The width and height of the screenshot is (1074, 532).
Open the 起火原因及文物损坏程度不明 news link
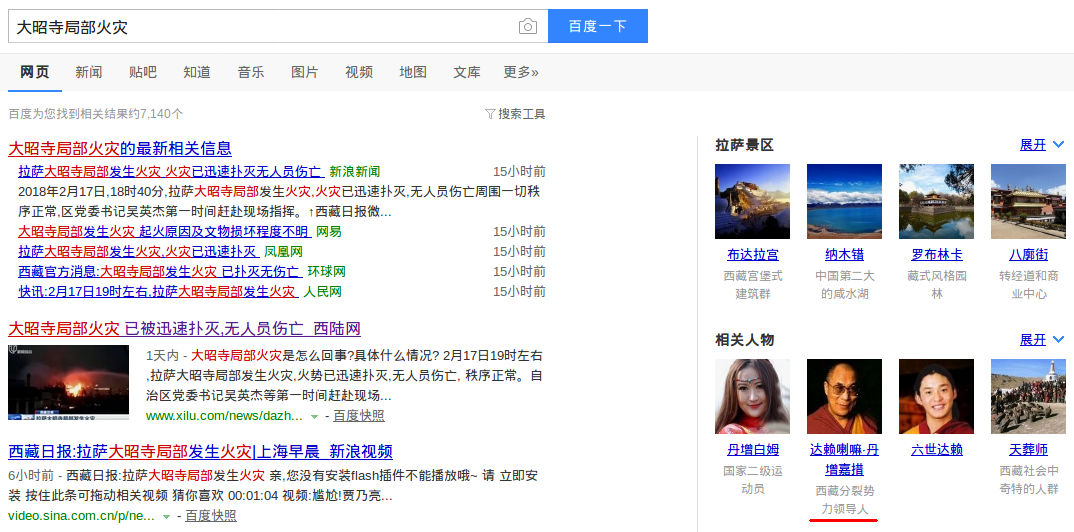pos(164,231)
